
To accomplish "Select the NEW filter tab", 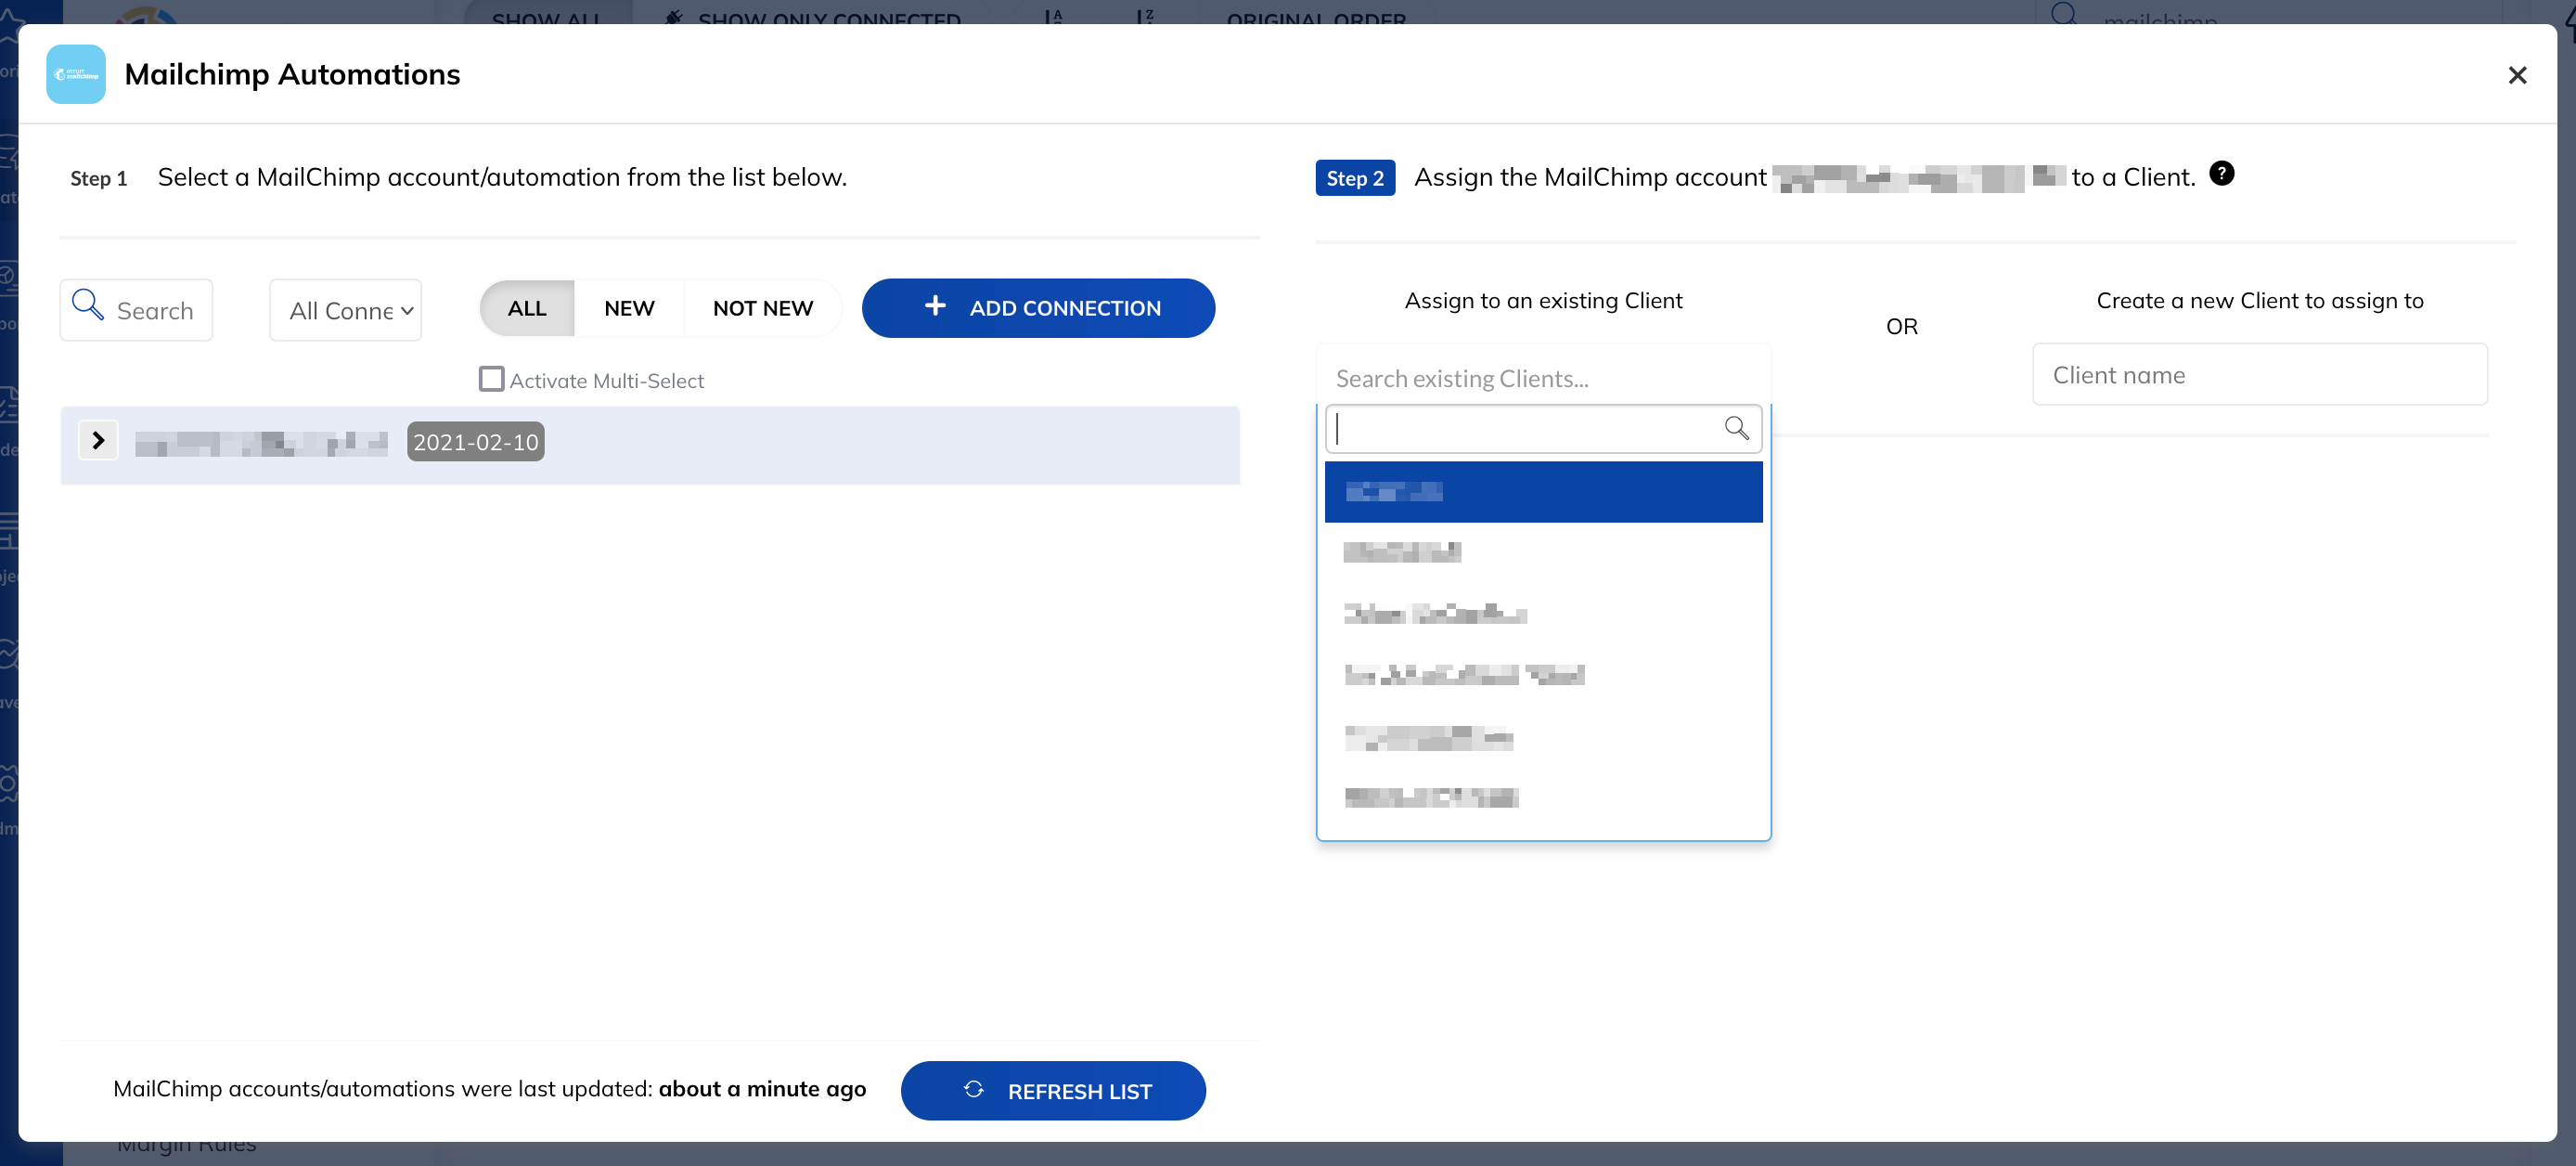I will coord(629,308).
